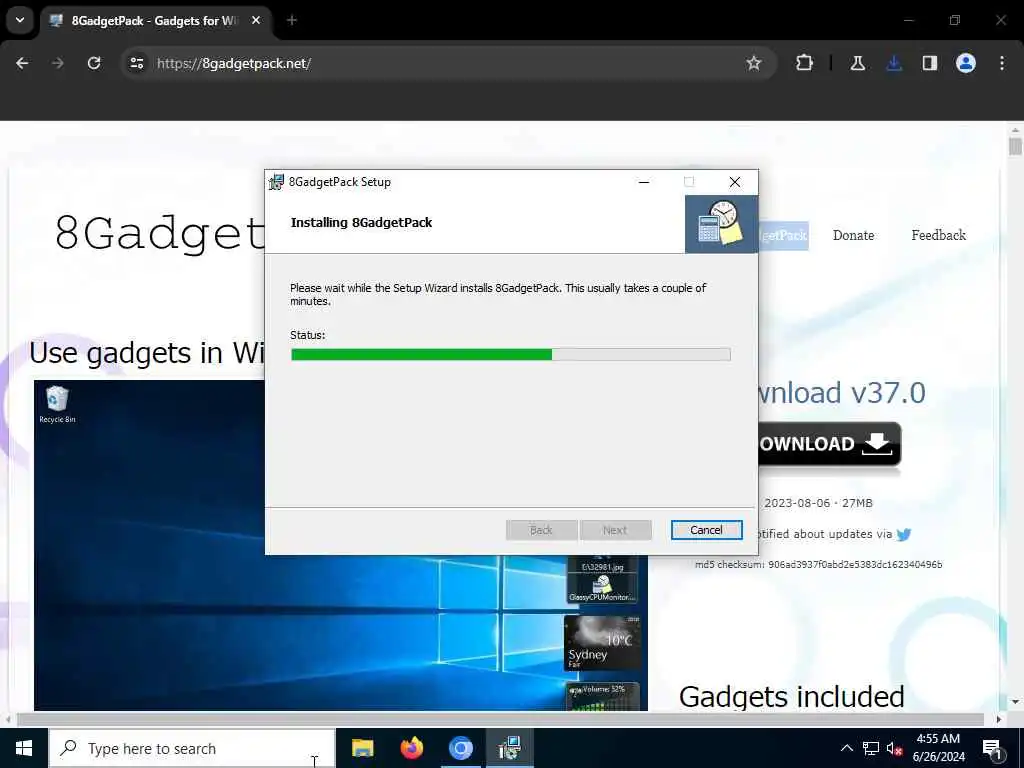Open the taskbar clock and date
1024x768 pixels.
pyautogui.click(x=938, y=748)
